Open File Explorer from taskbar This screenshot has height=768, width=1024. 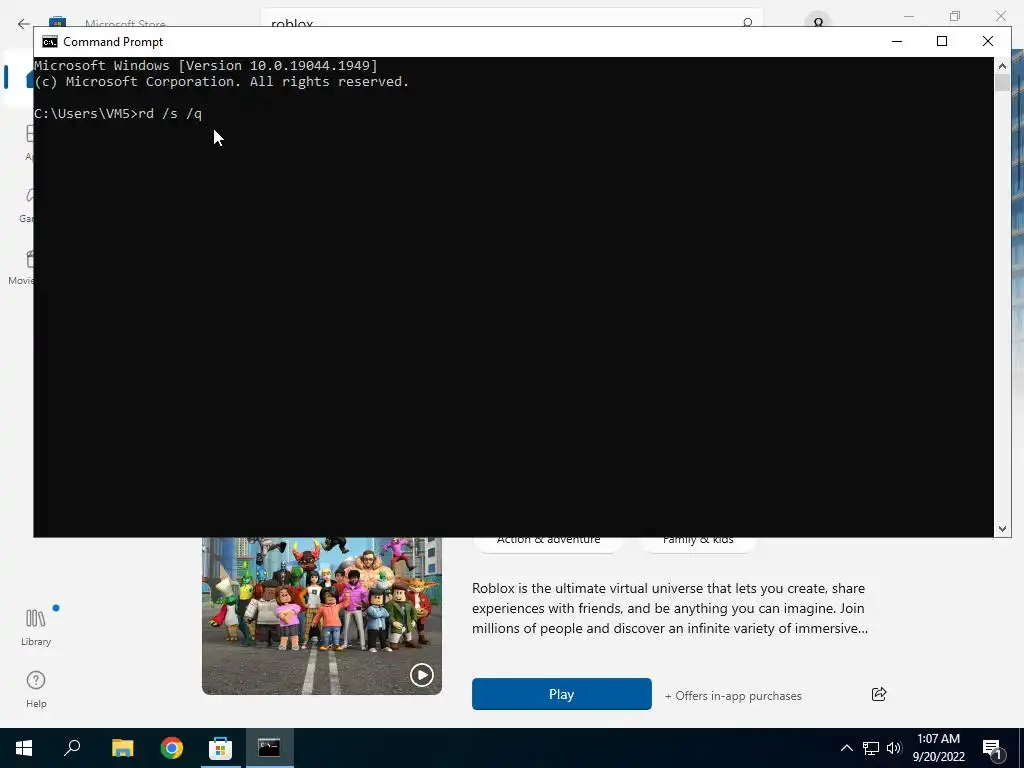click(x=122, y=748)
